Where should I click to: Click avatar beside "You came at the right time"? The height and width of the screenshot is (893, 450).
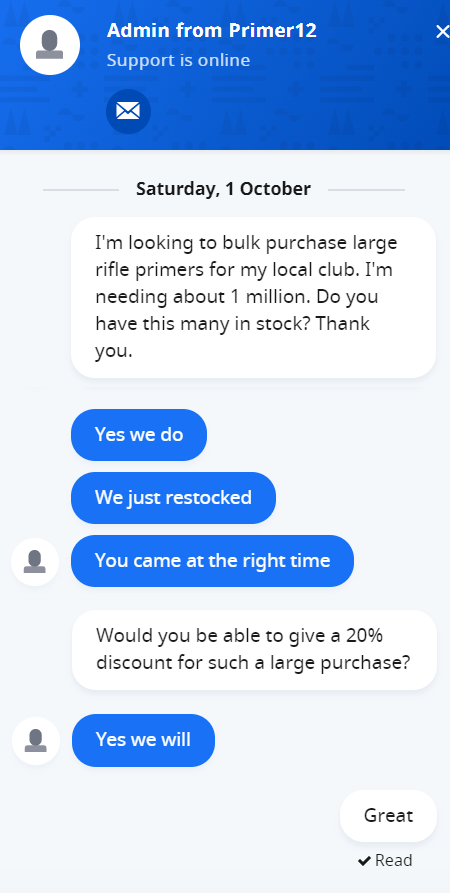click(x=35, y=562)
